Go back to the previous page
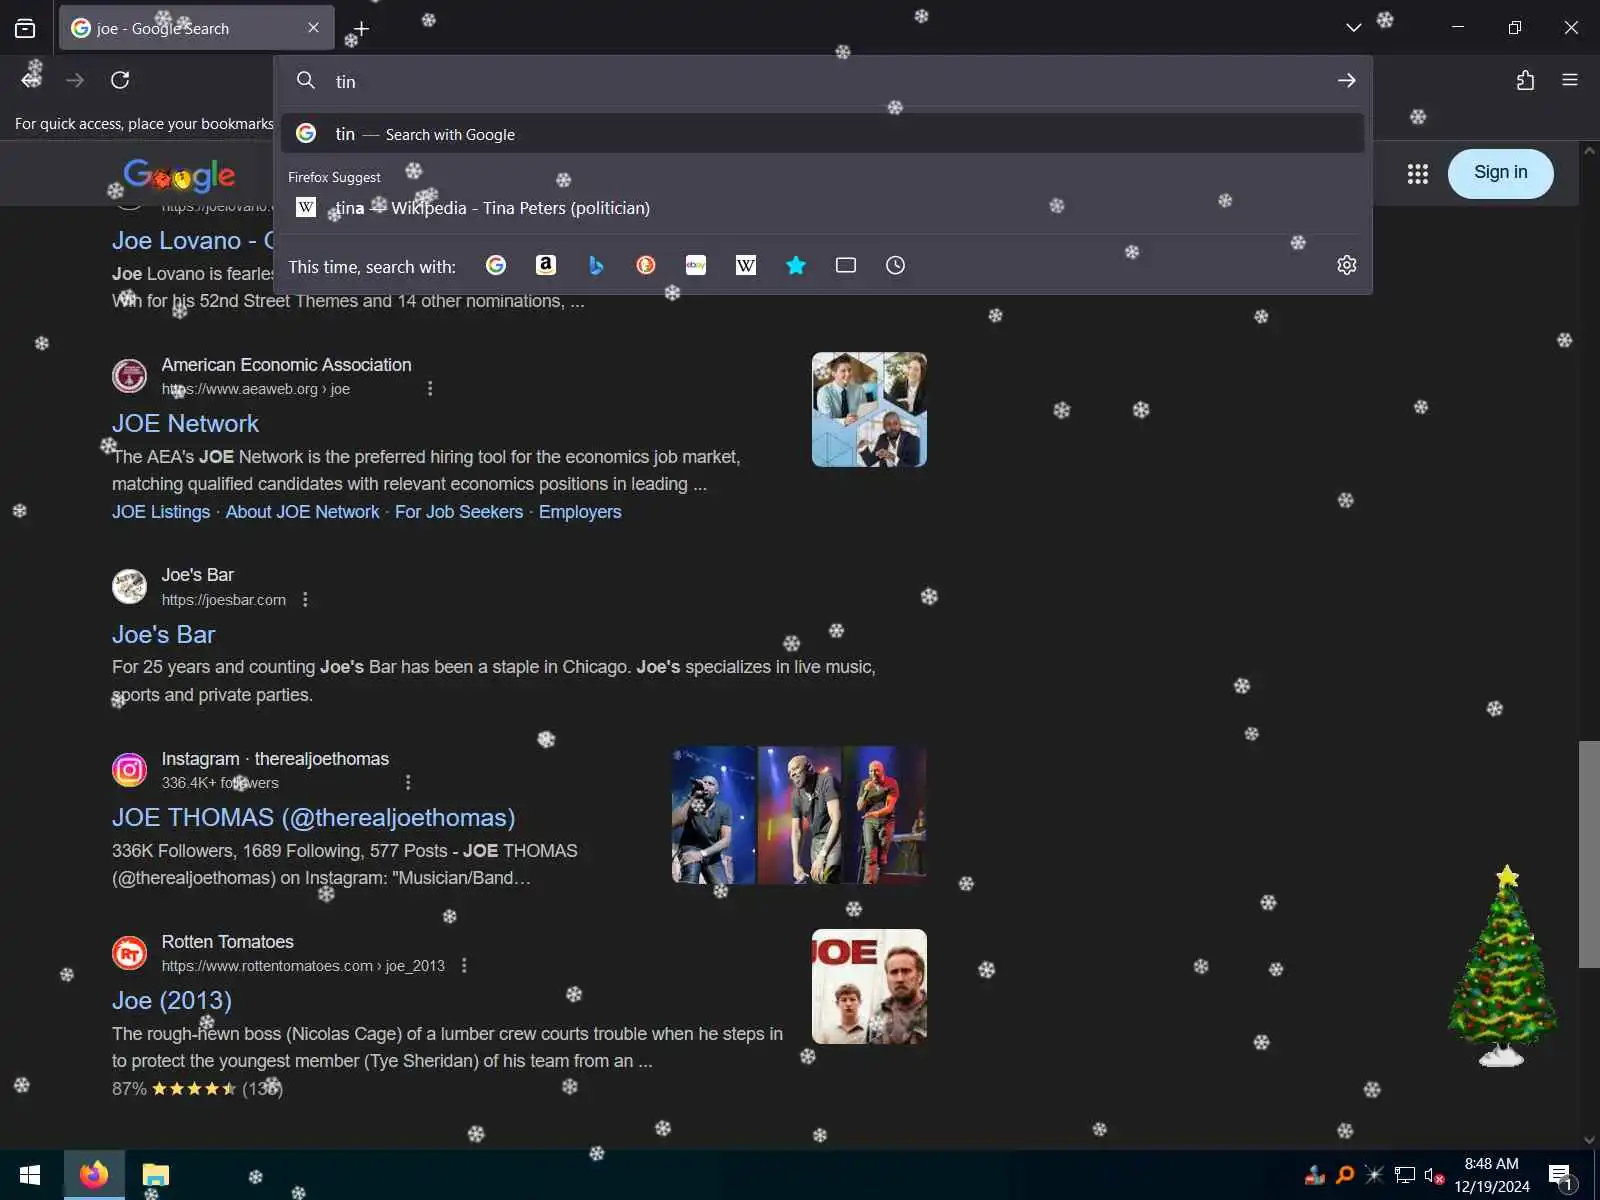The width and height of the screenshot is (1600, 1200). (x=31, y=80)
